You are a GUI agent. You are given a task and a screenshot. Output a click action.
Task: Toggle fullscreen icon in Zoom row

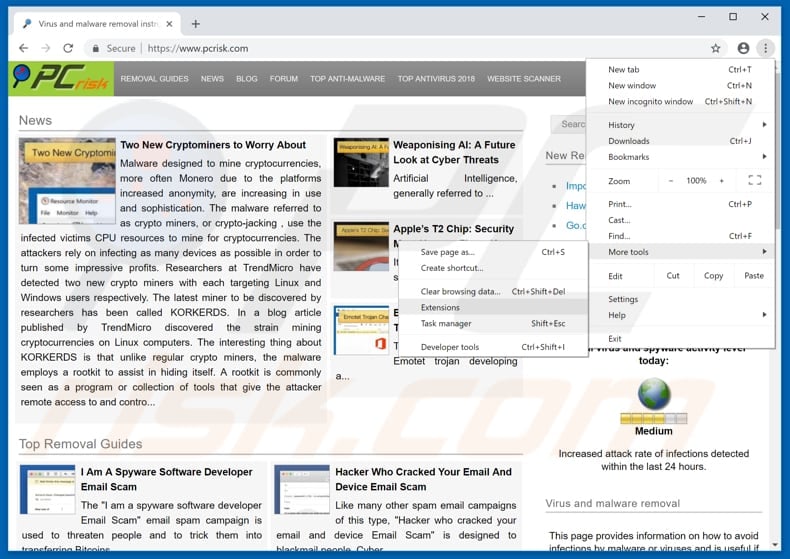click(x=754, y=180)
